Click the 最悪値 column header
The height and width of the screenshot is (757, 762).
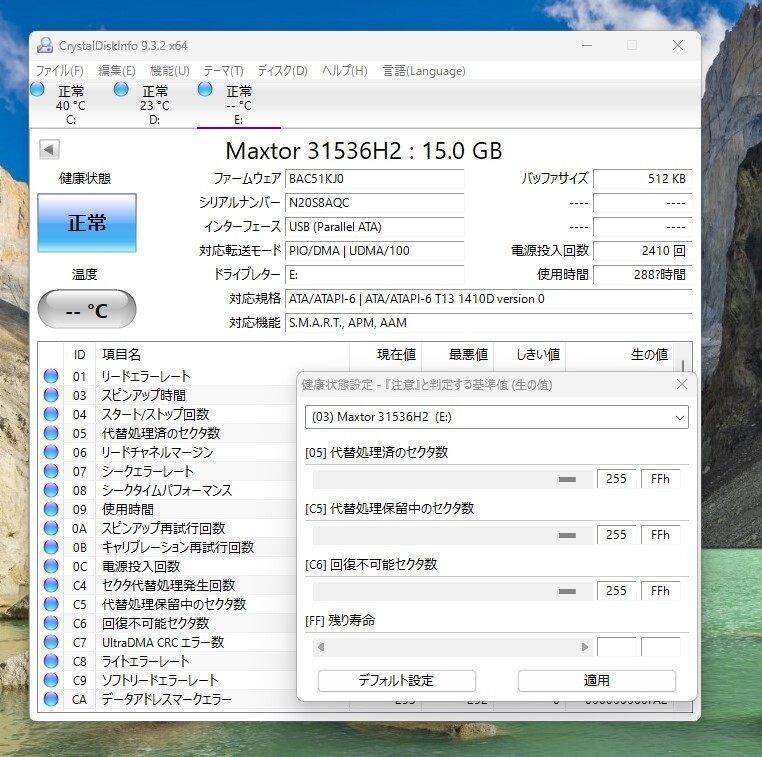coord(457,355)
